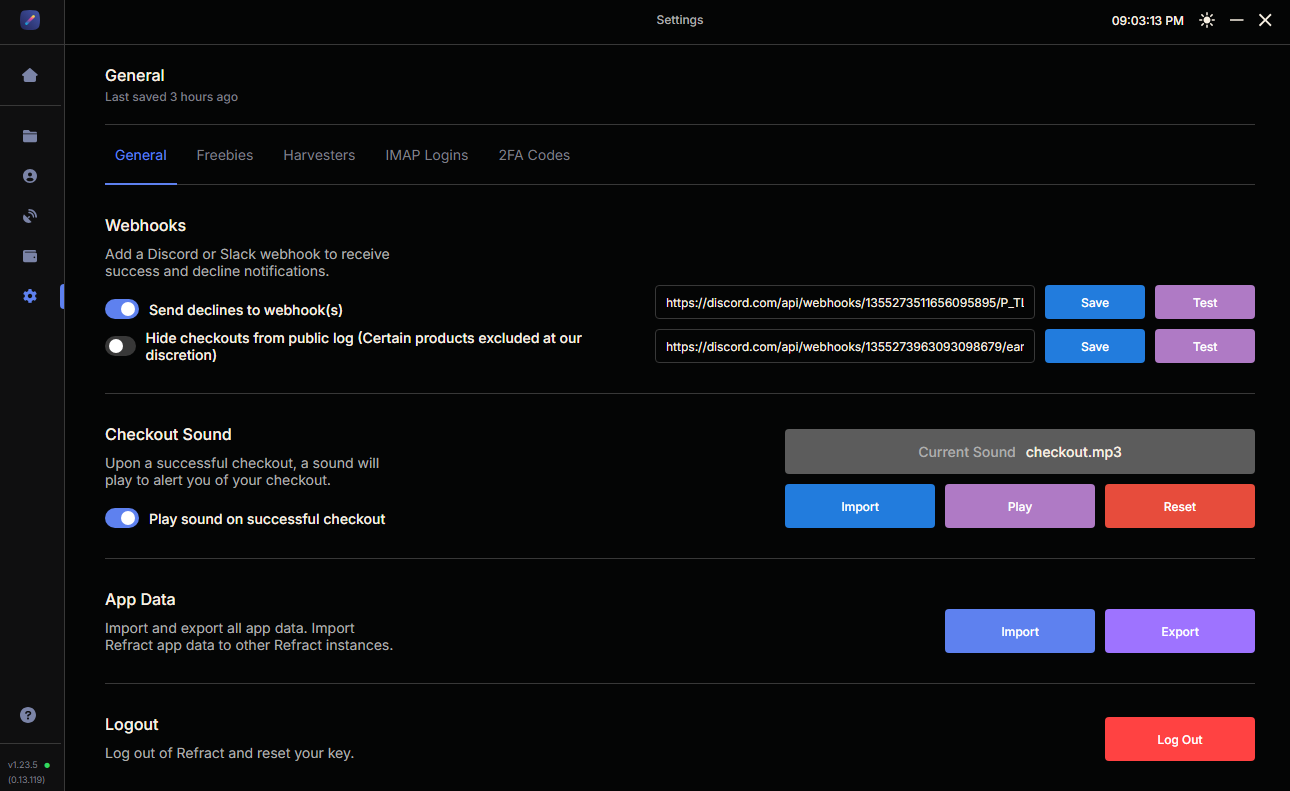This screenshot has width=1290, height=791.
Task: Open Help via the question mark icon
Action: [28, 715]
